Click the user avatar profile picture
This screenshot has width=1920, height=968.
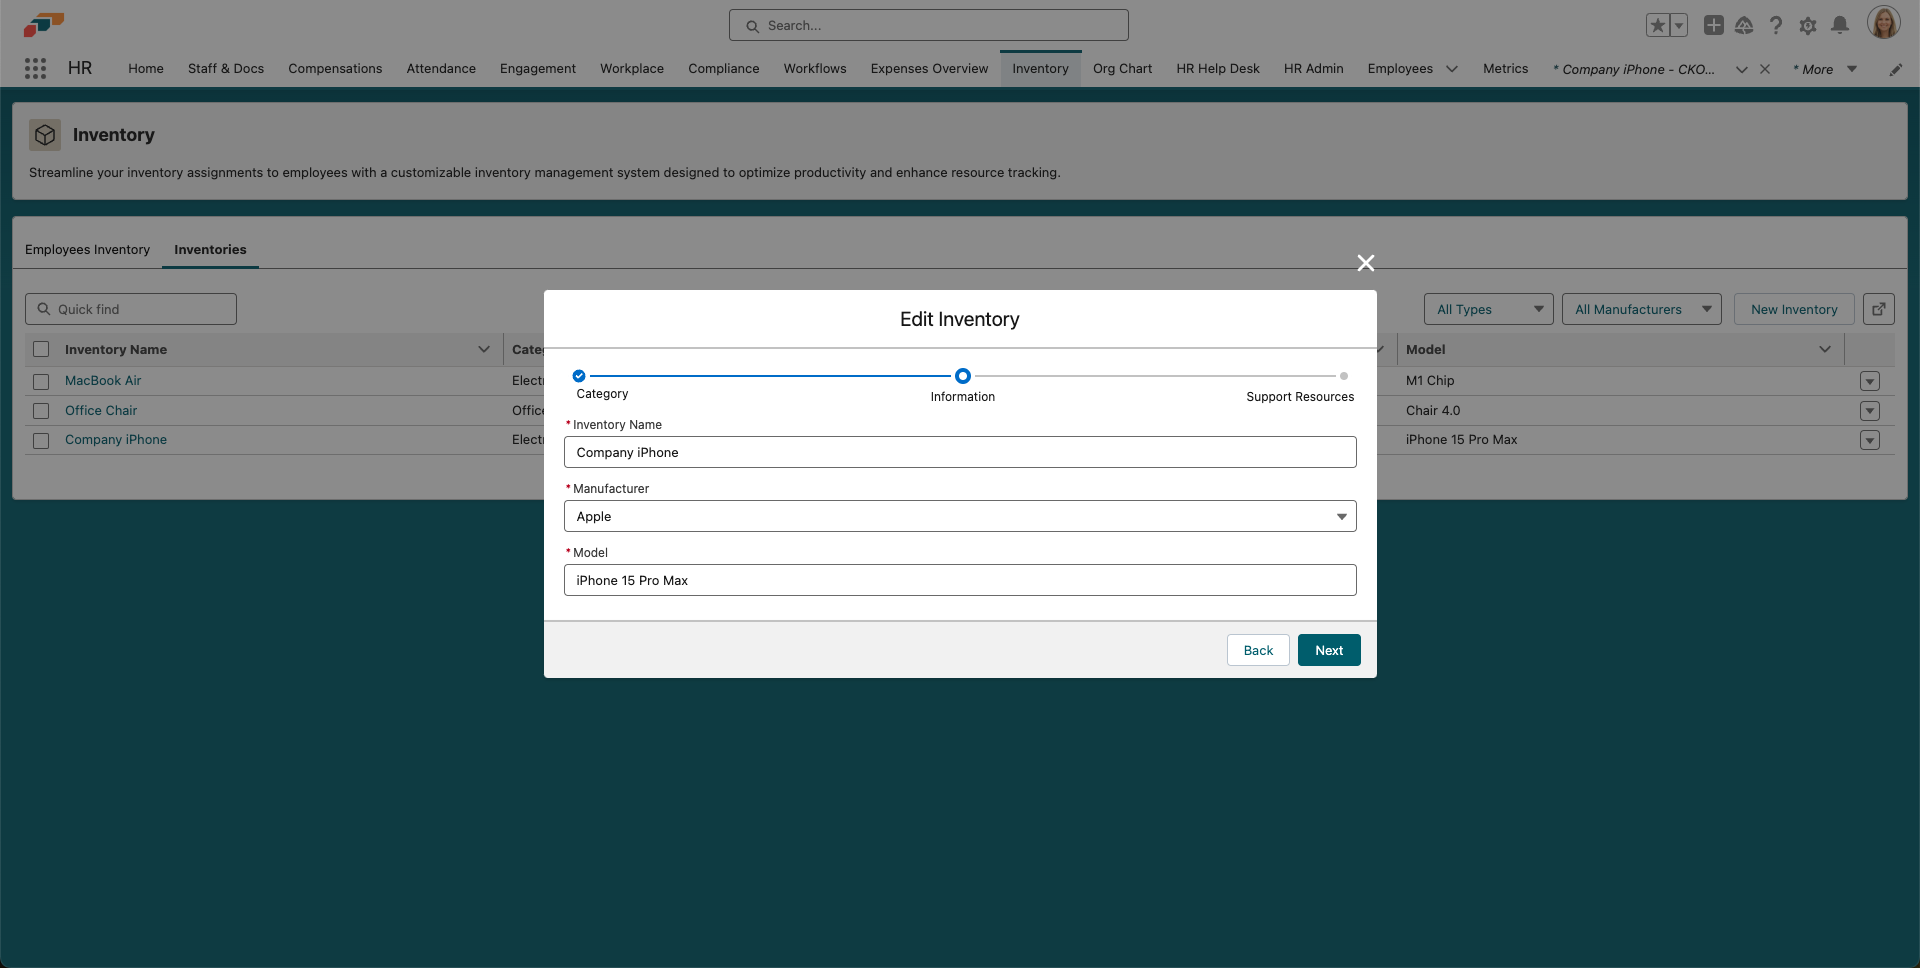1883,23
